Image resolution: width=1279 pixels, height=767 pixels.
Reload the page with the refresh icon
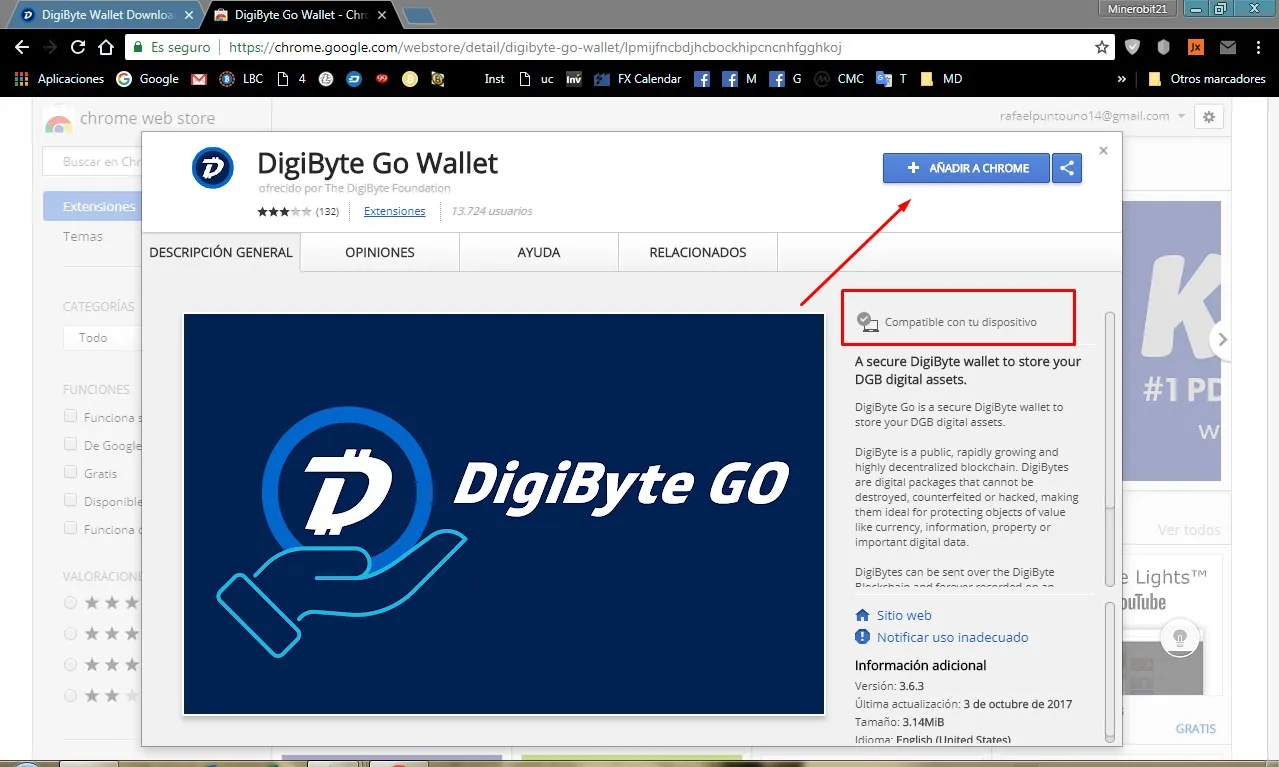click(78, 47)
